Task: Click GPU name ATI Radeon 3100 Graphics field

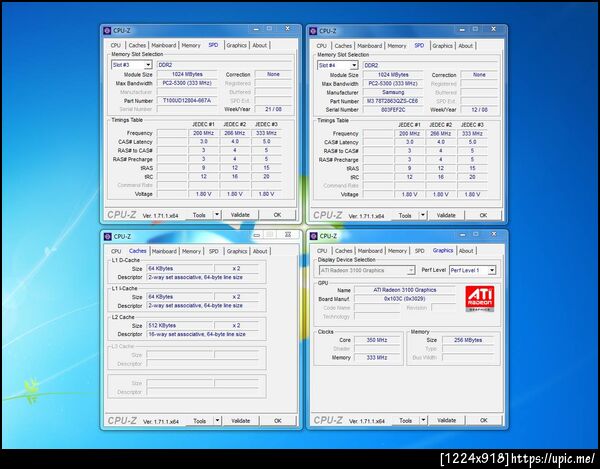Action: (x=405, y=290)
